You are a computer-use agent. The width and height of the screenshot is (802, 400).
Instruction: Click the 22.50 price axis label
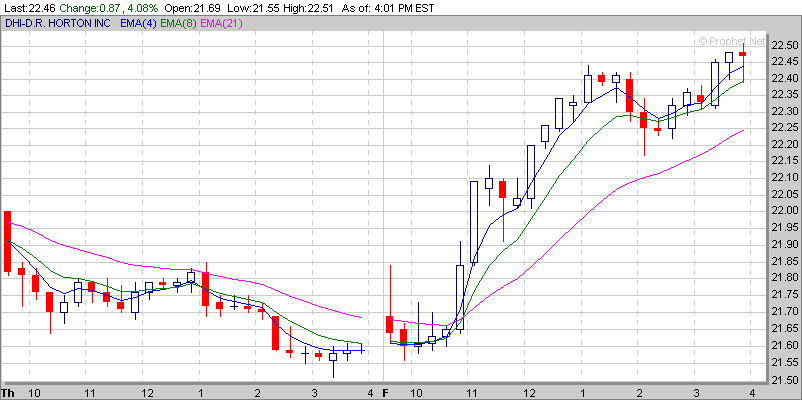(785, 45)
